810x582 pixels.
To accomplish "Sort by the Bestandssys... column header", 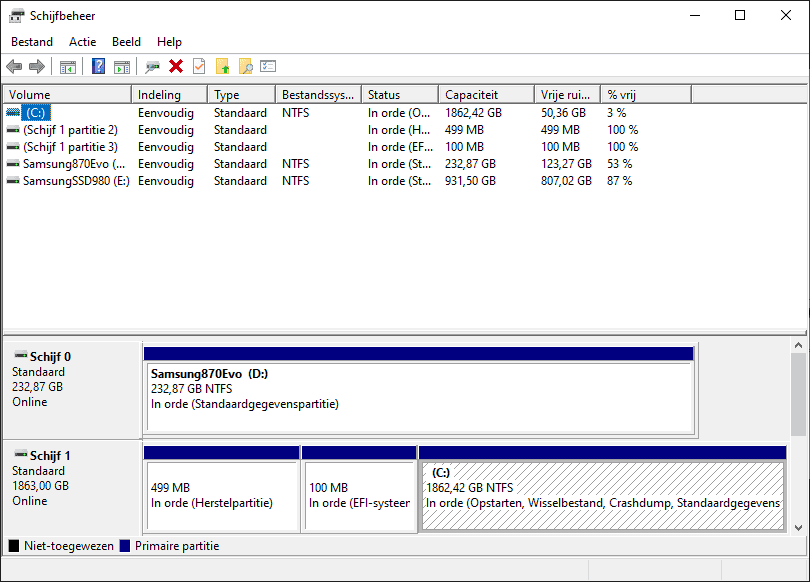I will (318, 95).
